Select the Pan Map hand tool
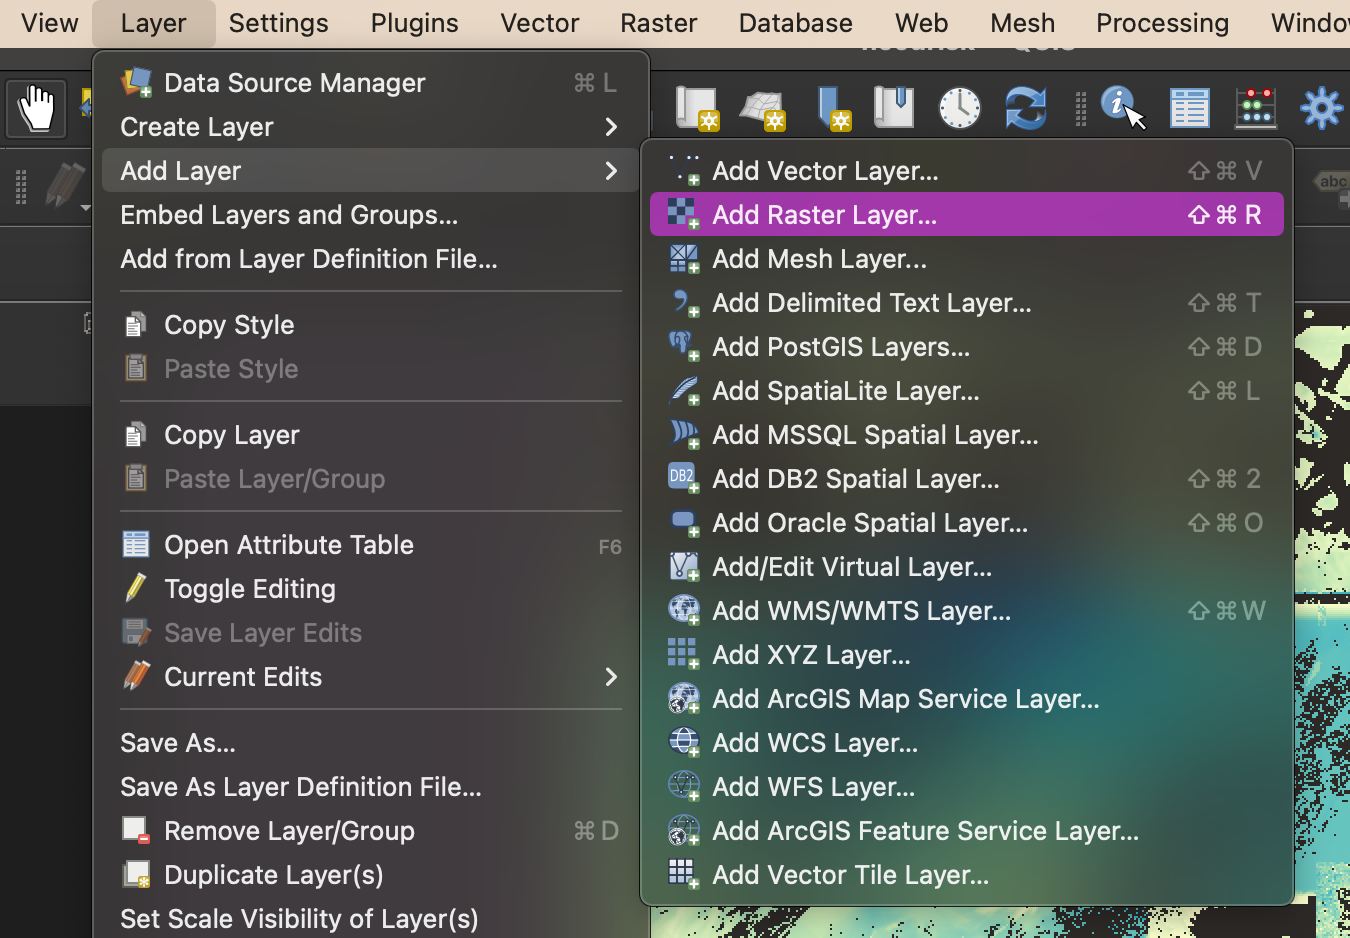 36,108
